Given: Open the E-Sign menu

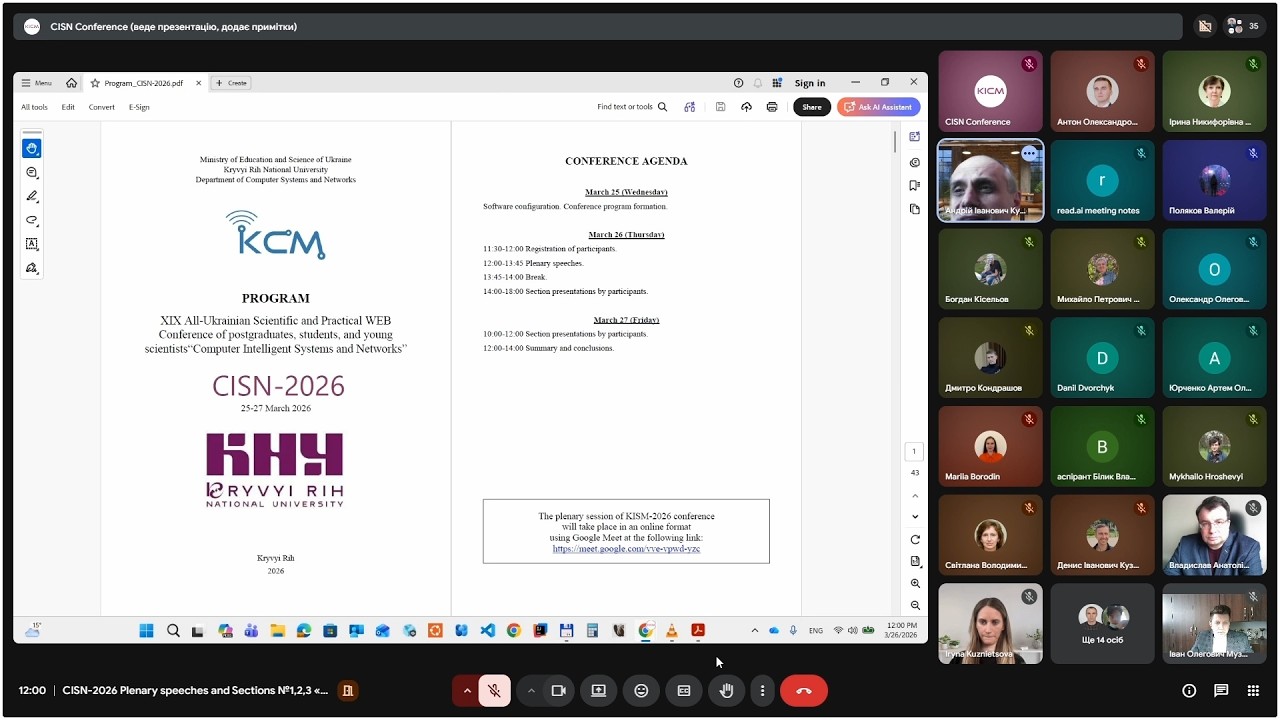Looking at the screenshot, I should coord(139,107).
